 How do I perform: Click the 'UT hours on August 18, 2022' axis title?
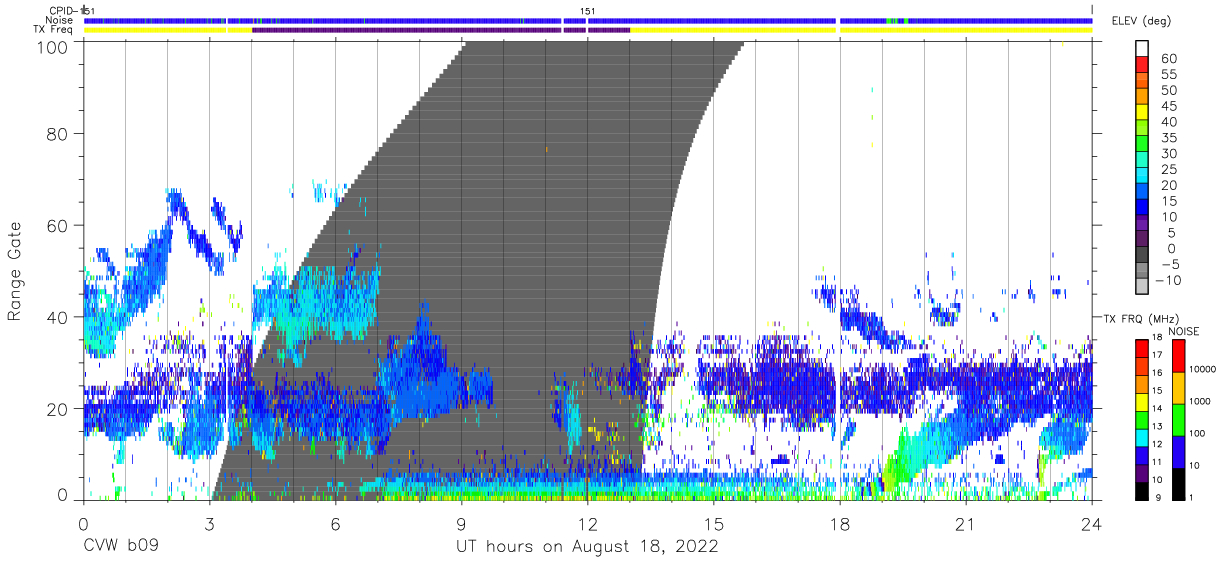tap(587, 548)
